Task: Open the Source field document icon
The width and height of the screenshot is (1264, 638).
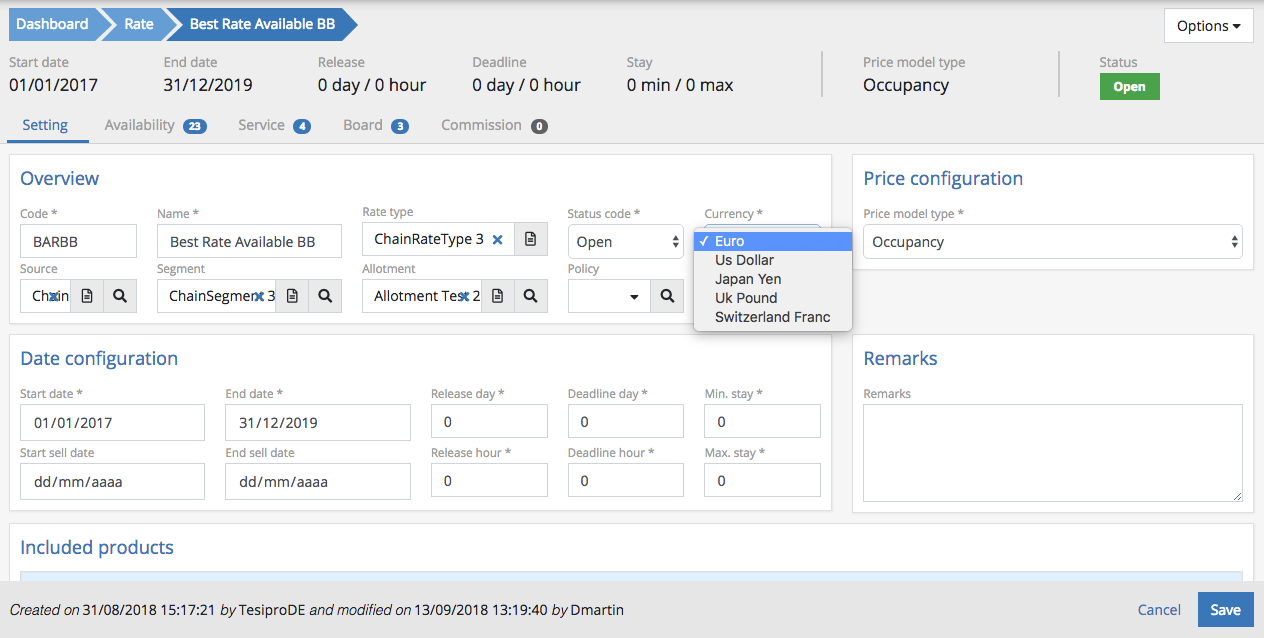Action: tap(87, 296)
